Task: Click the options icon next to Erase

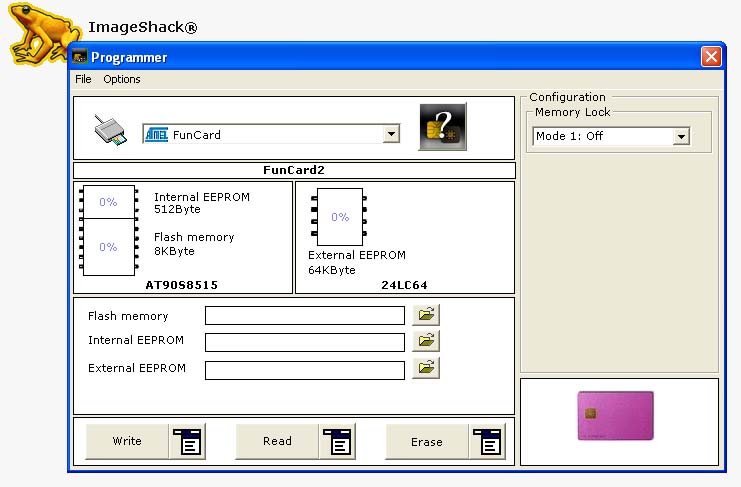Action: [487, 441]
